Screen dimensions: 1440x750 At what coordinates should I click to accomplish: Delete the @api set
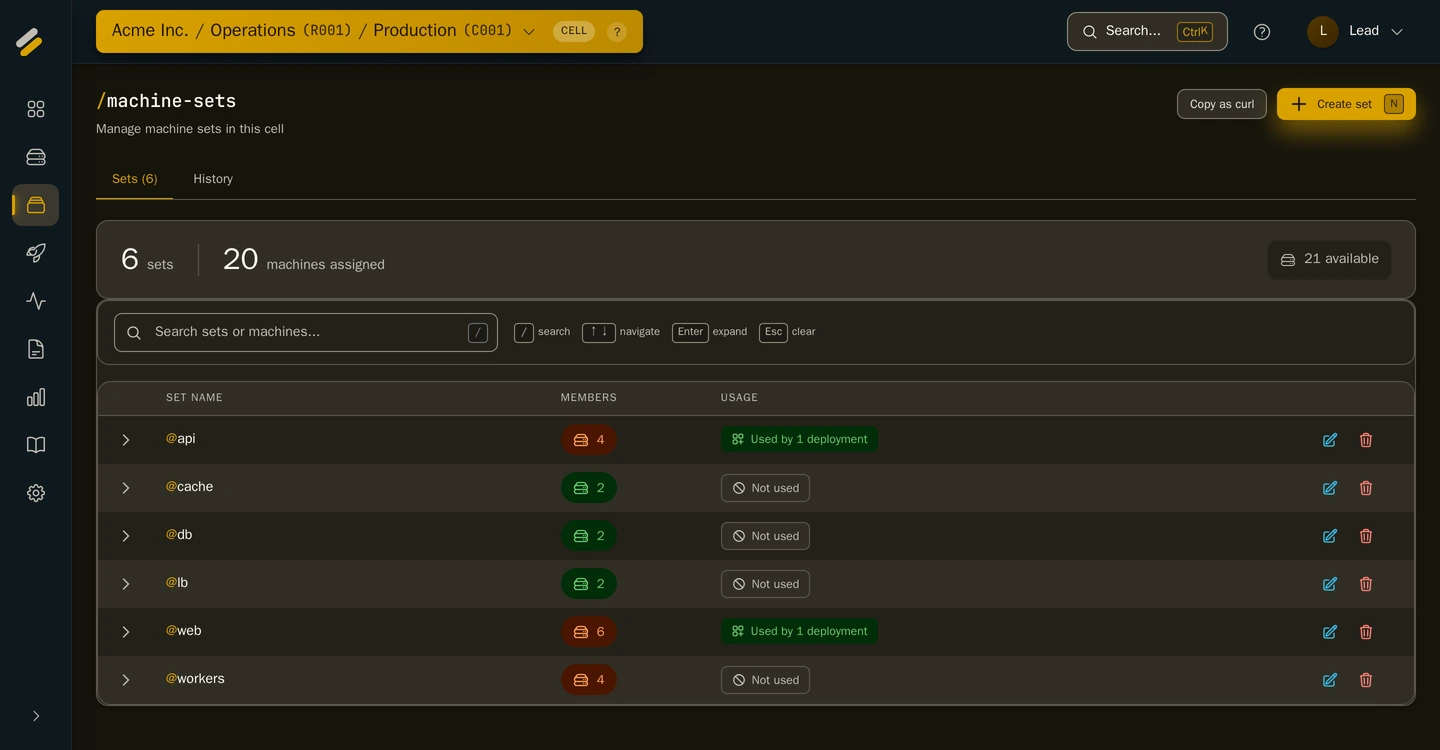coord(1366,440)
